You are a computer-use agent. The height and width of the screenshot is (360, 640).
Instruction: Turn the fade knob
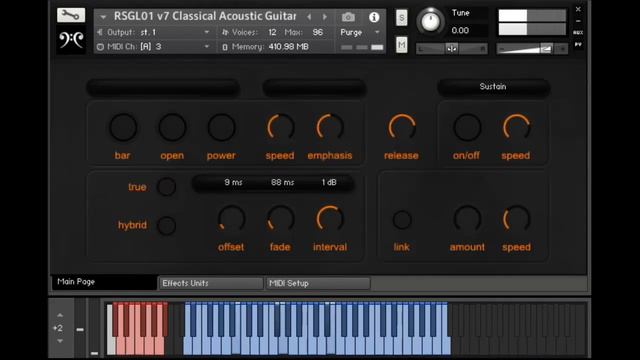280,219
